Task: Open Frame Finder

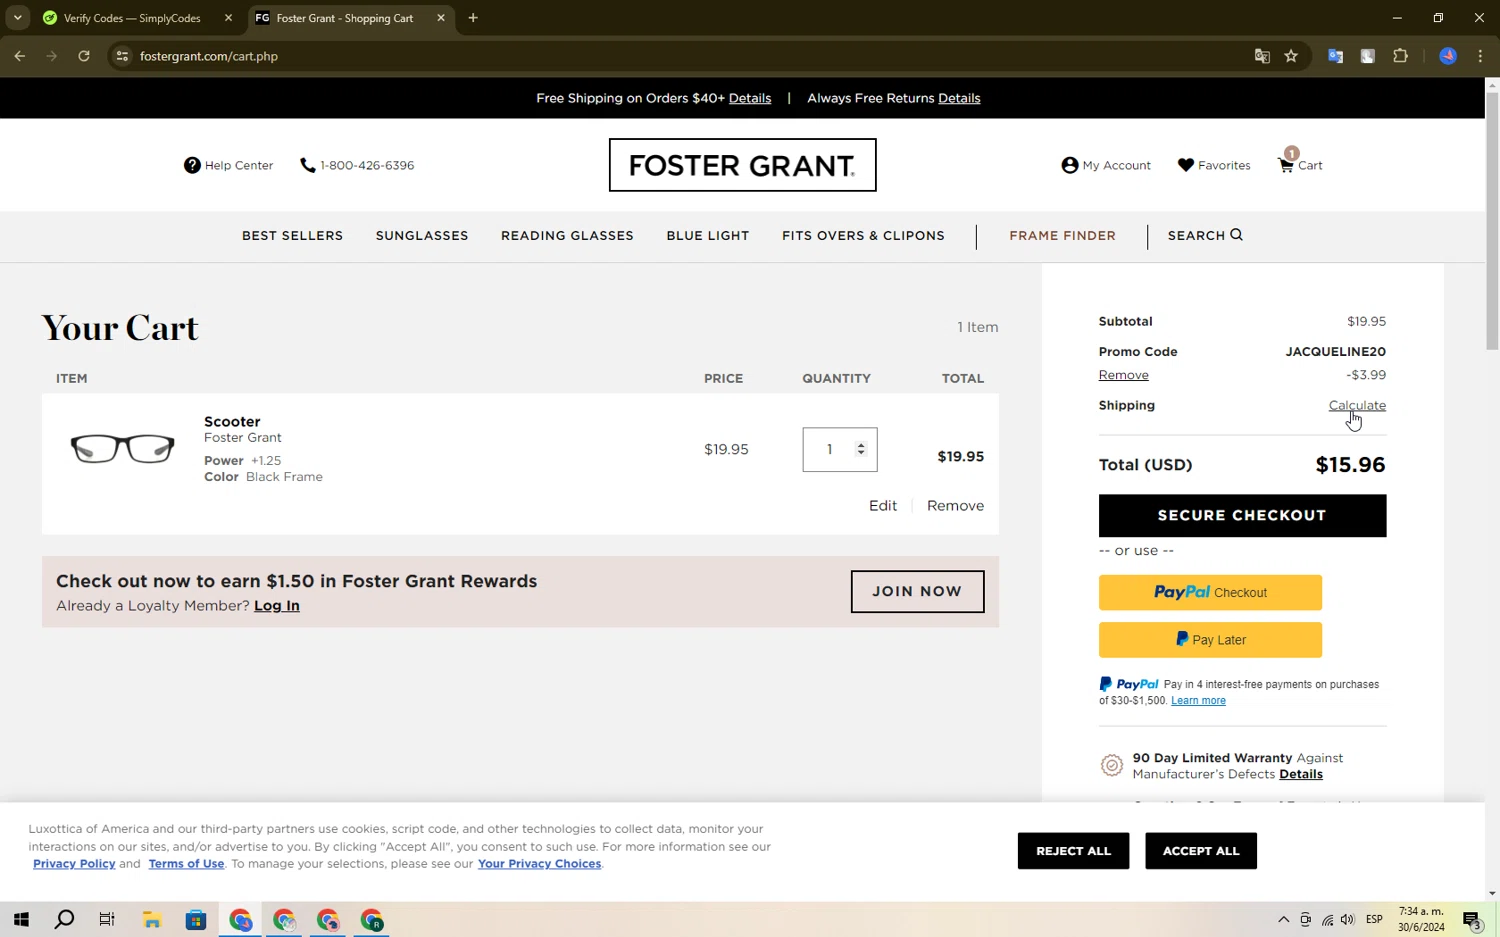Action: pos(1062,236)
